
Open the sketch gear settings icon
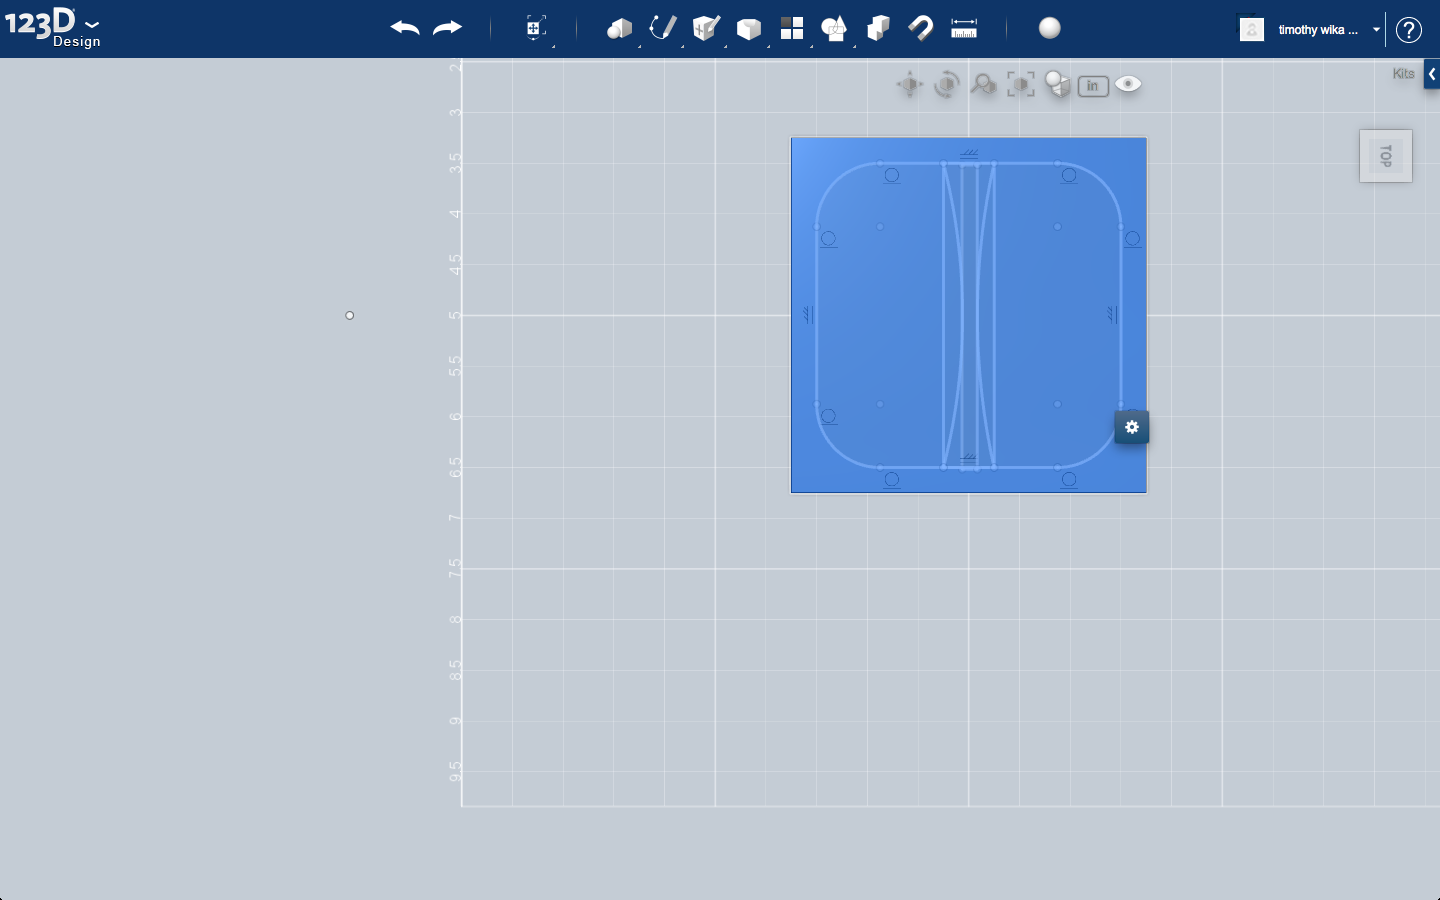[1132, 427]
